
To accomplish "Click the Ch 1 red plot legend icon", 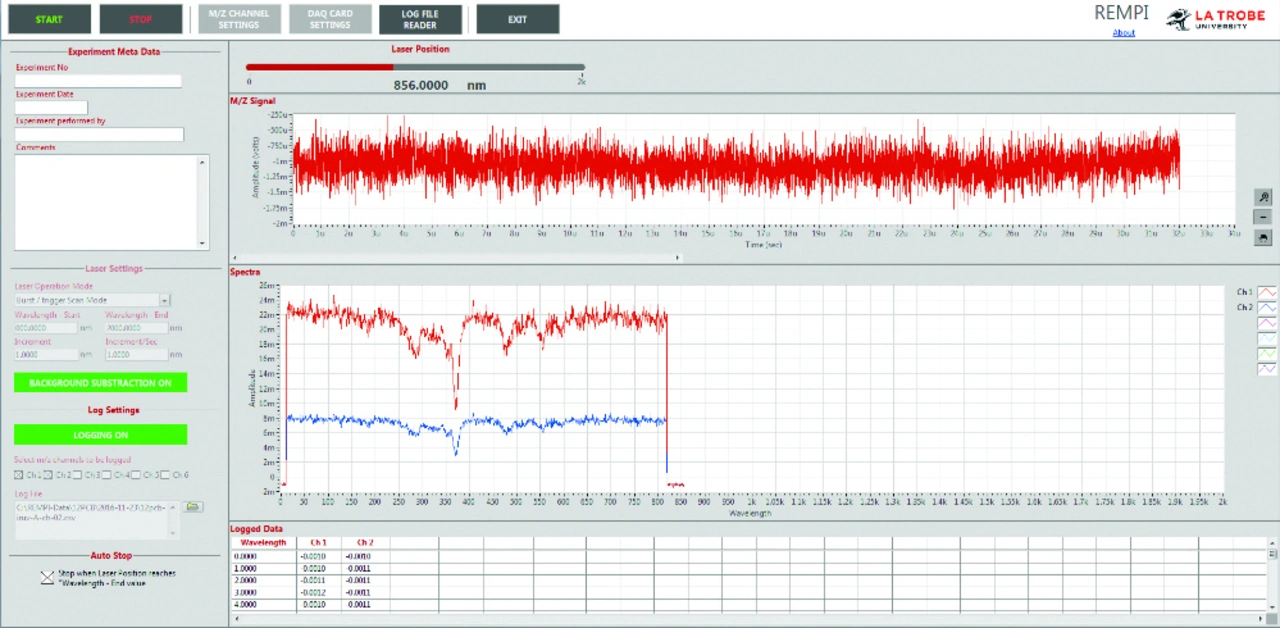I will pos(1266,291).
